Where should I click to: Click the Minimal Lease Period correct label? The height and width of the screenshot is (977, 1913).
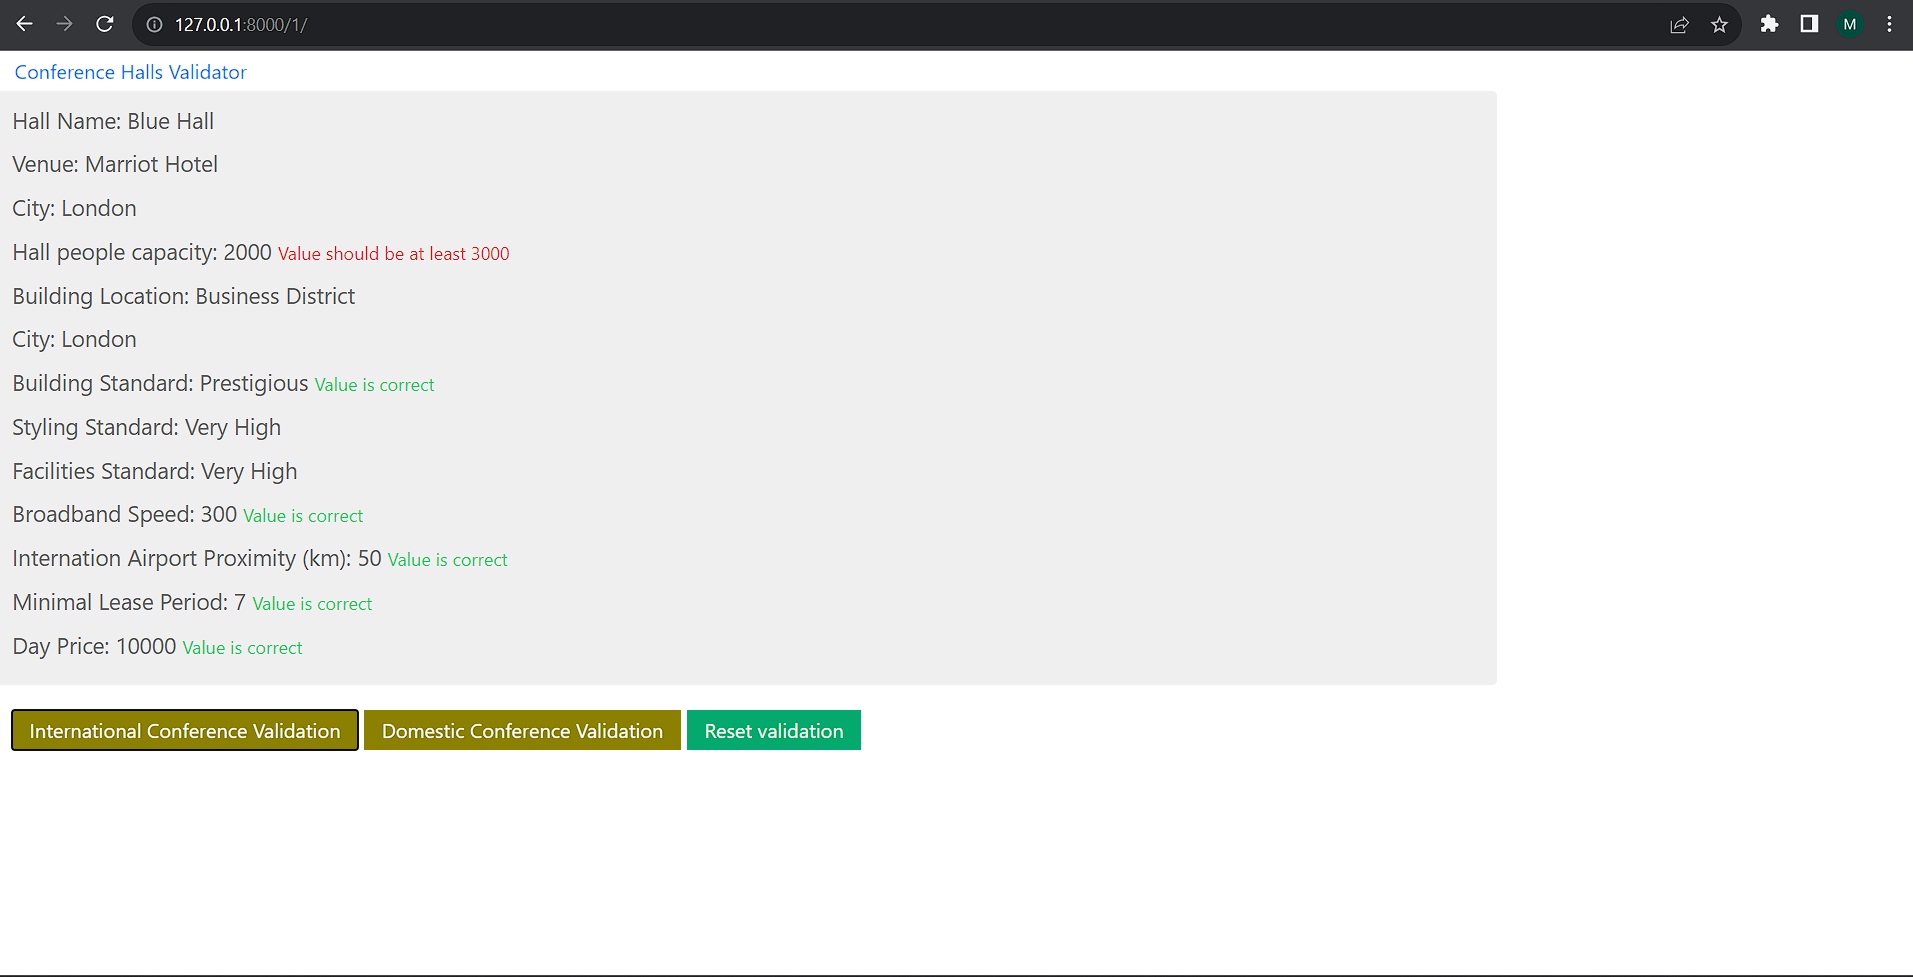click(x=311, y=603)
